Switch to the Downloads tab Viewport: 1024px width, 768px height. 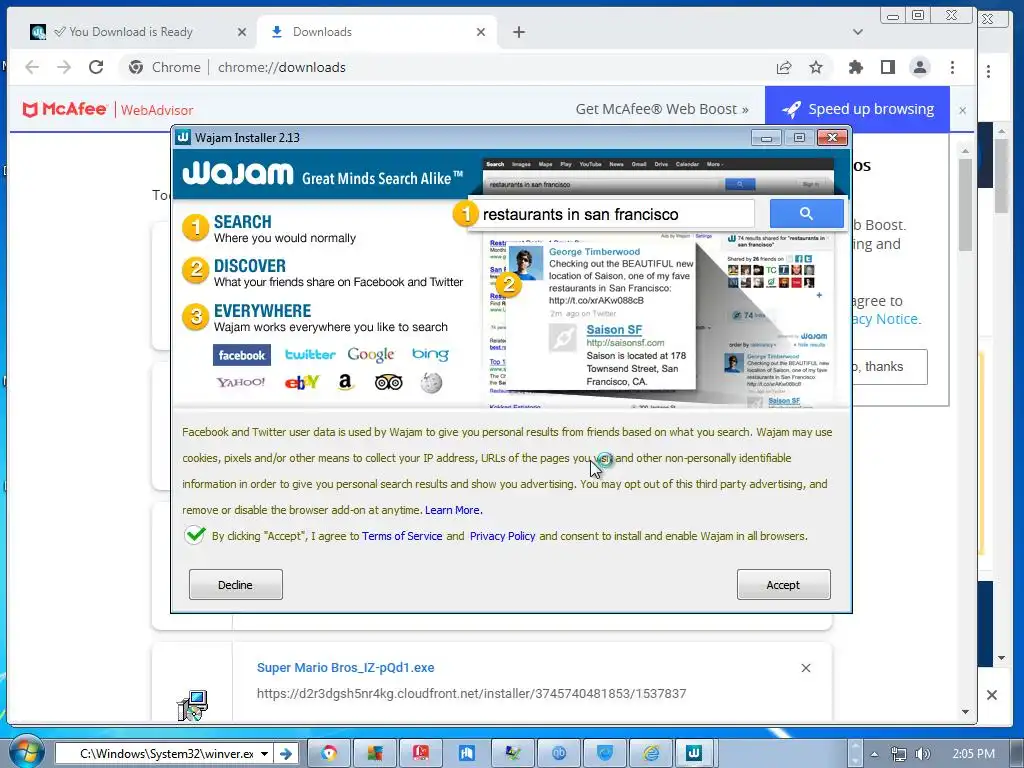322,31
